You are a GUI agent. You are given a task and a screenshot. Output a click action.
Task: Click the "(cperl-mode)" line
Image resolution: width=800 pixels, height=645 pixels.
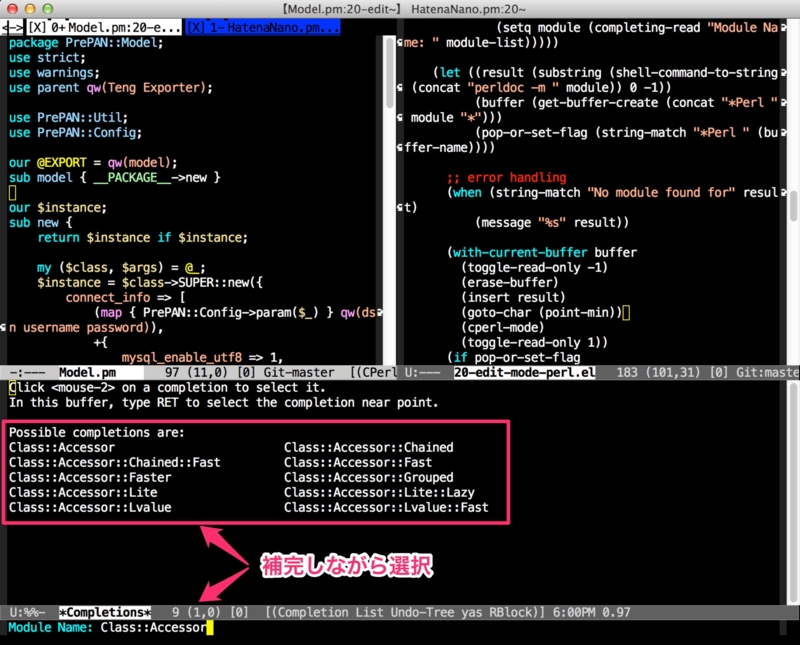point(503,328)
